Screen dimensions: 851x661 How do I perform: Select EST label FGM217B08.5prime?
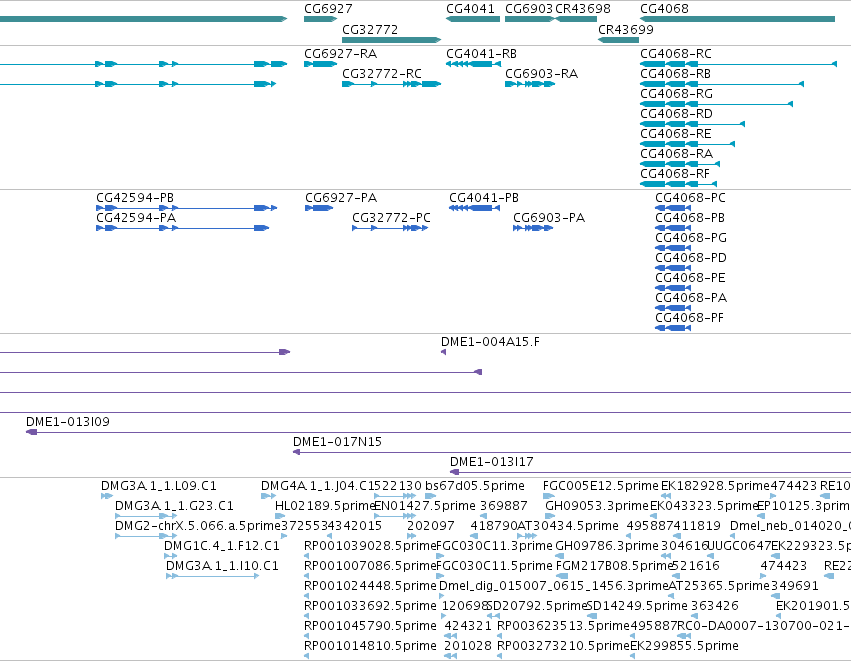[x=615, y=566]
